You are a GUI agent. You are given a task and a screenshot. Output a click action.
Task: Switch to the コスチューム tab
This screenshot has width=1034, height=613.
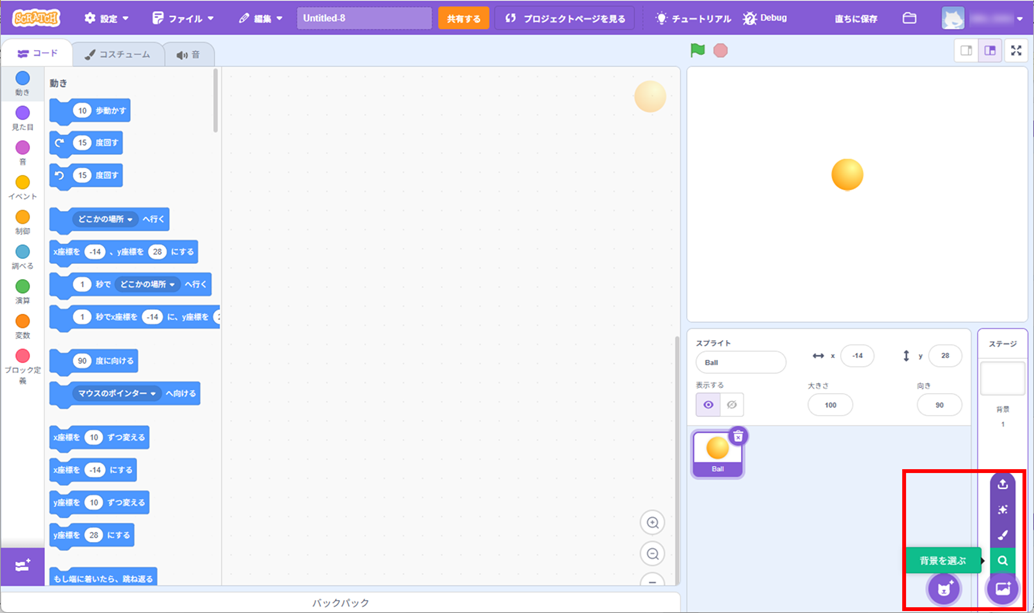coord(118,55)
